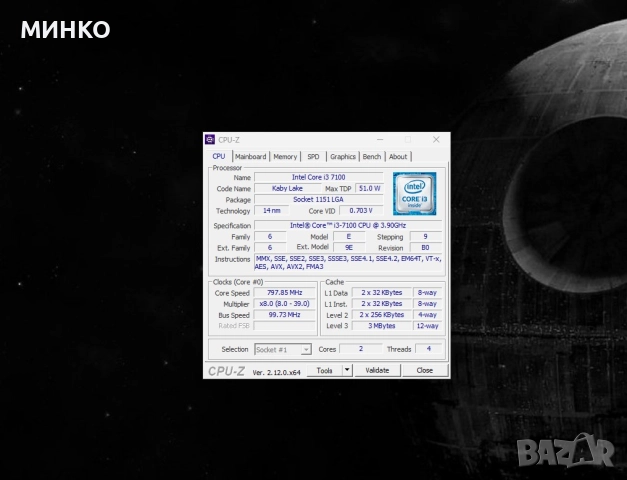Click the Instructions list field
This screenshot has height=480, width=627.
click(x=347, y=263)
